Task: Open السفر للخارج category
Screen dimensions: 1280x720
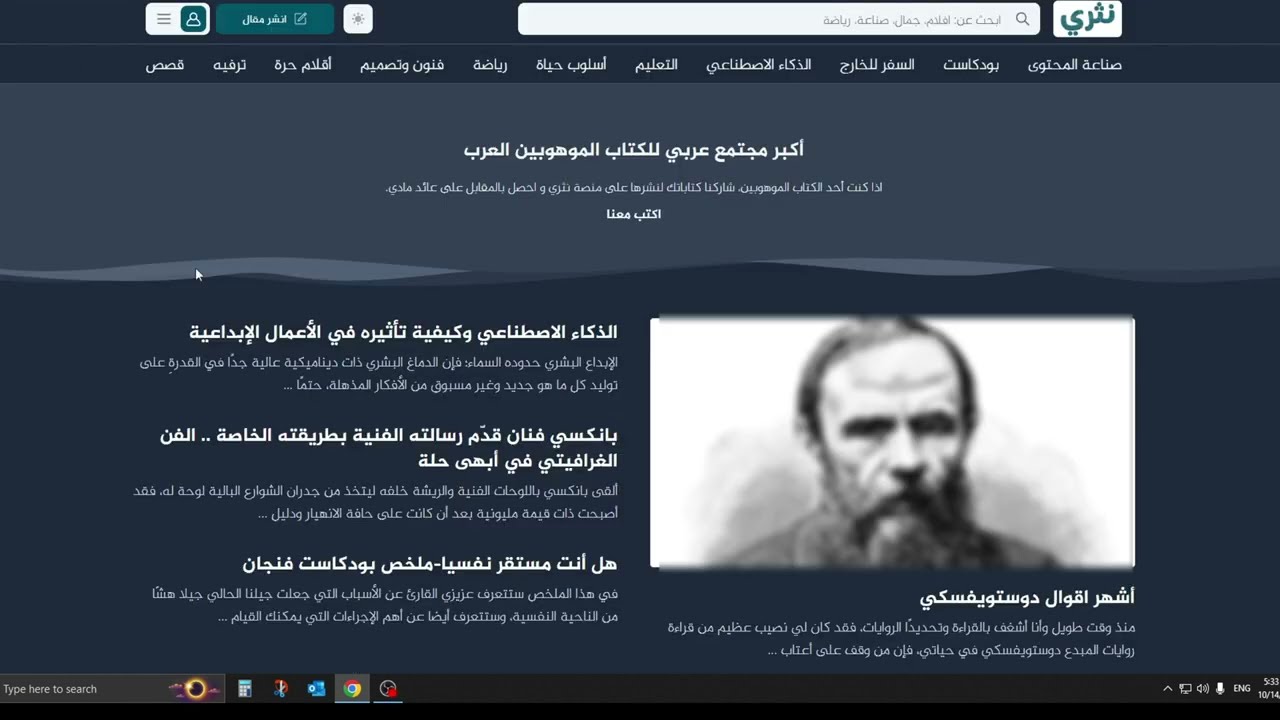Action: pyautogui.click(x=877, y=64)
